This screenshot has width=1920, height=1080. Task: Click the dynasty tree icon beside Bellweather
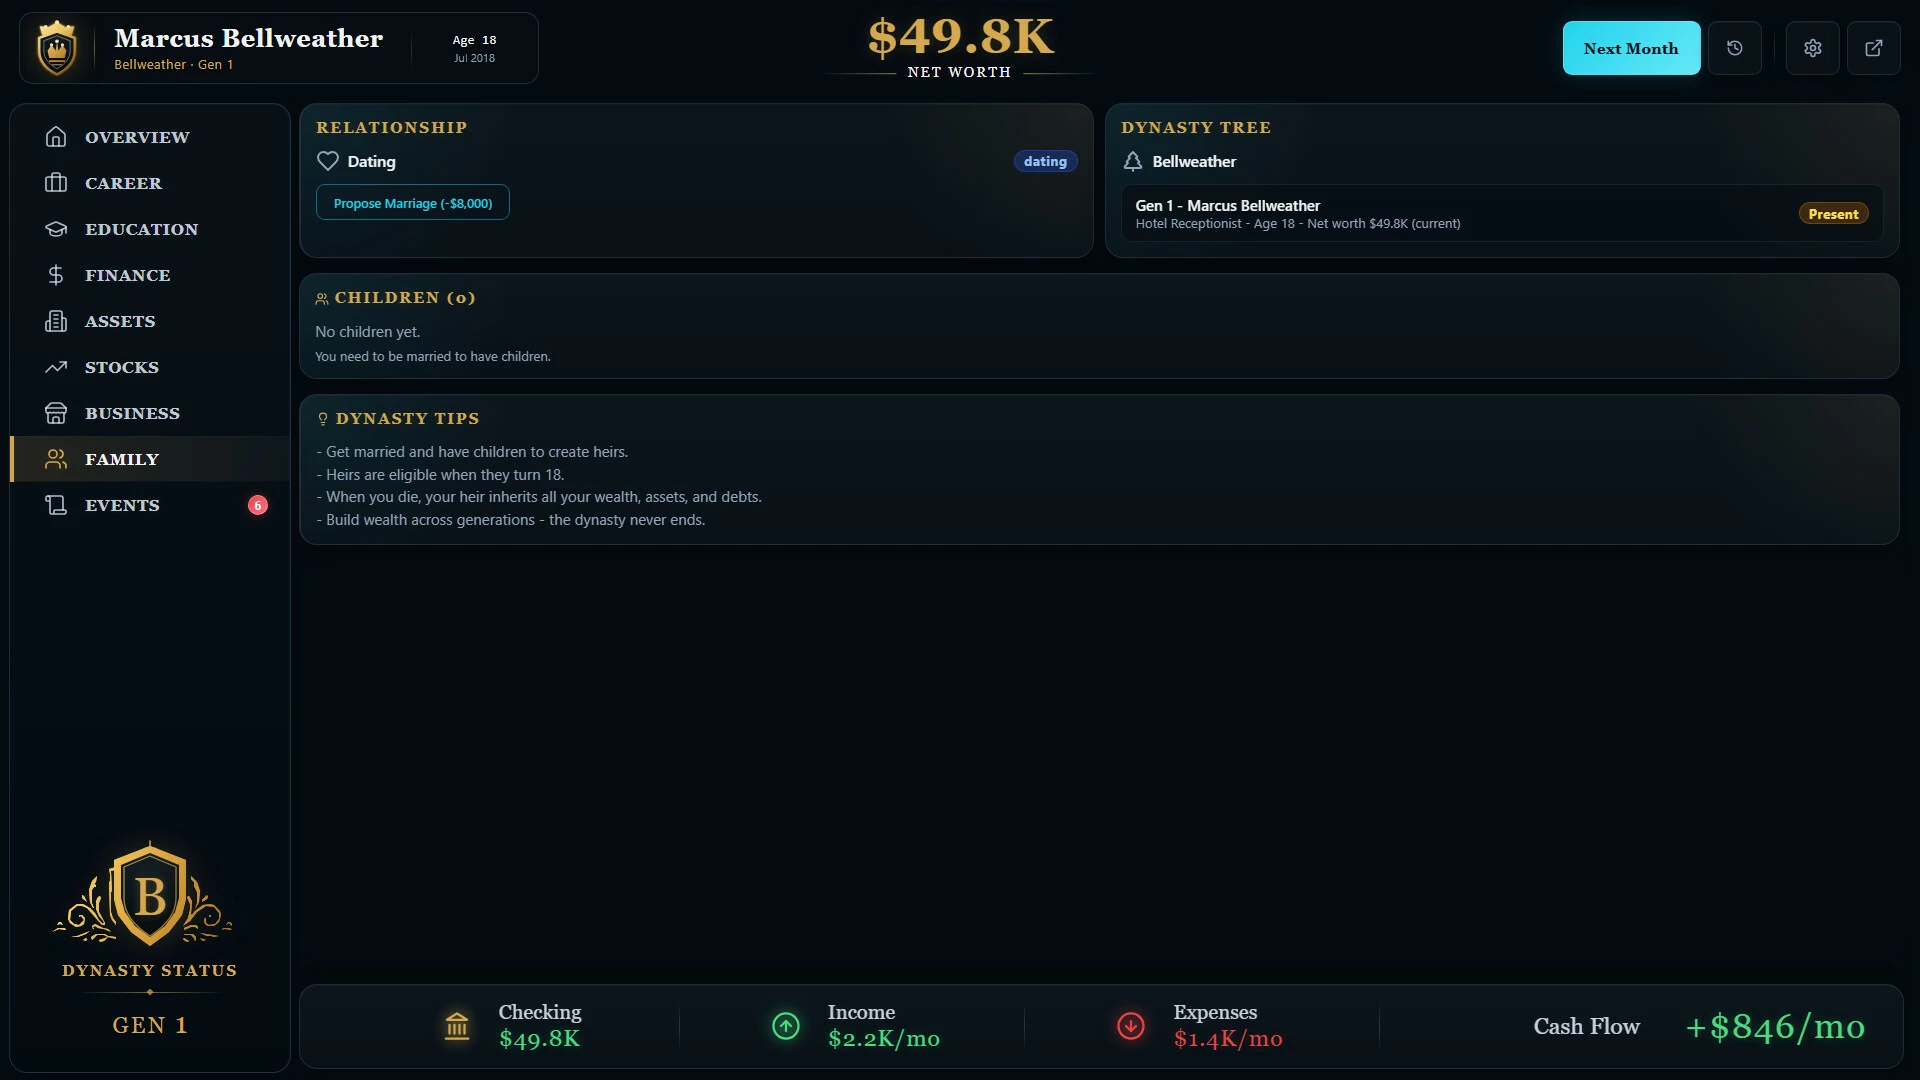(1133, 161)
